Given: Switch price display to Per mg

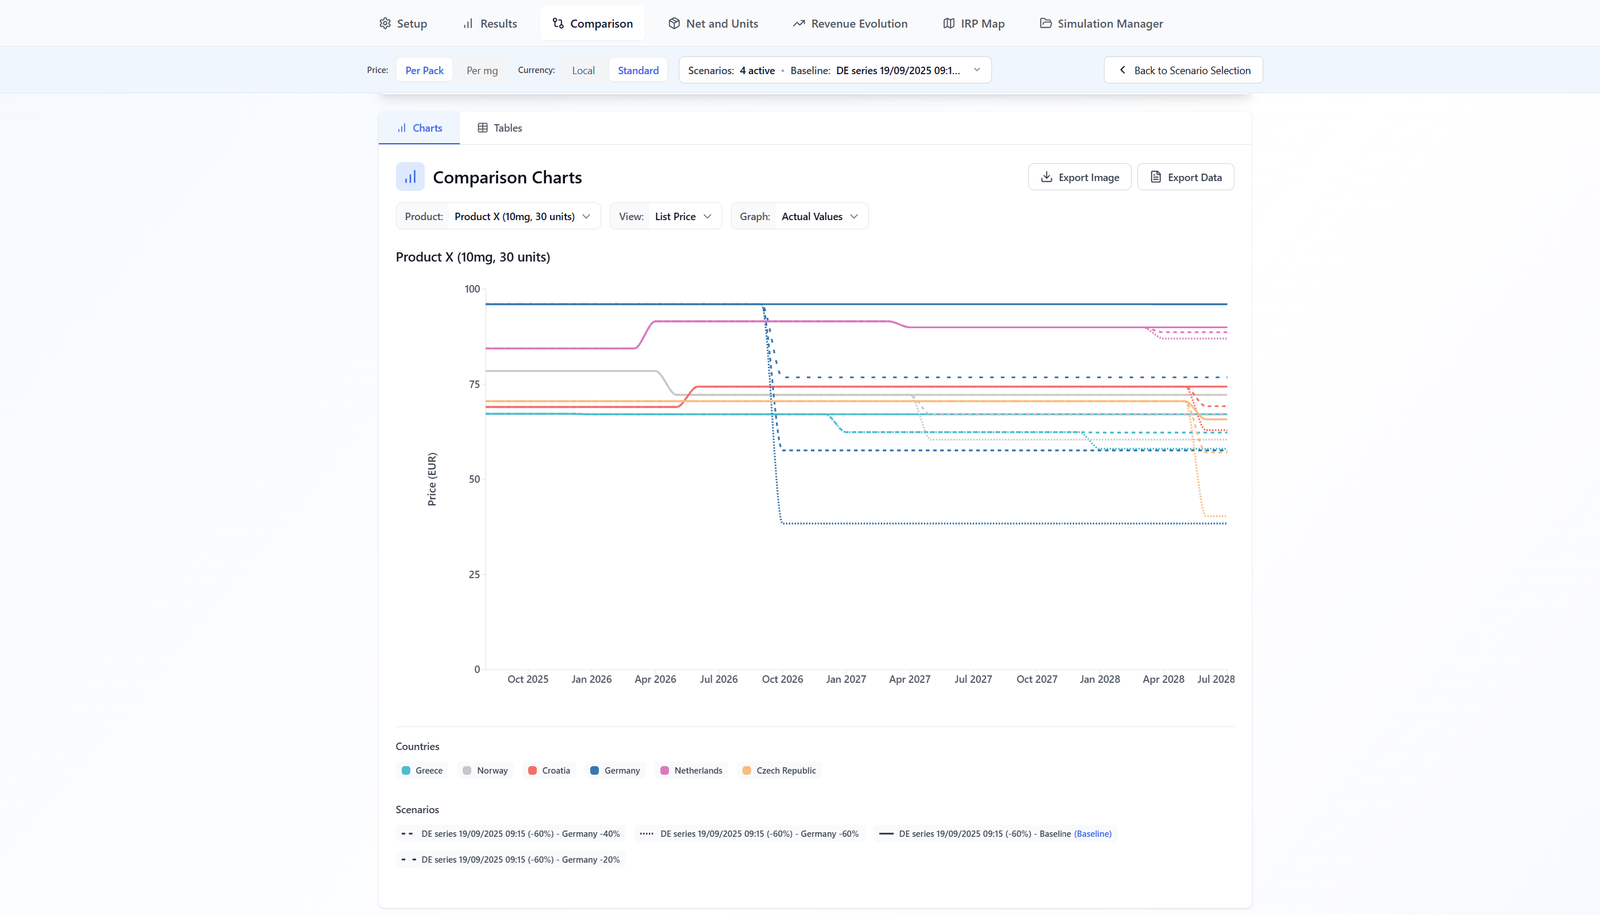Looking at the screenshot, I should pos(482,70).
